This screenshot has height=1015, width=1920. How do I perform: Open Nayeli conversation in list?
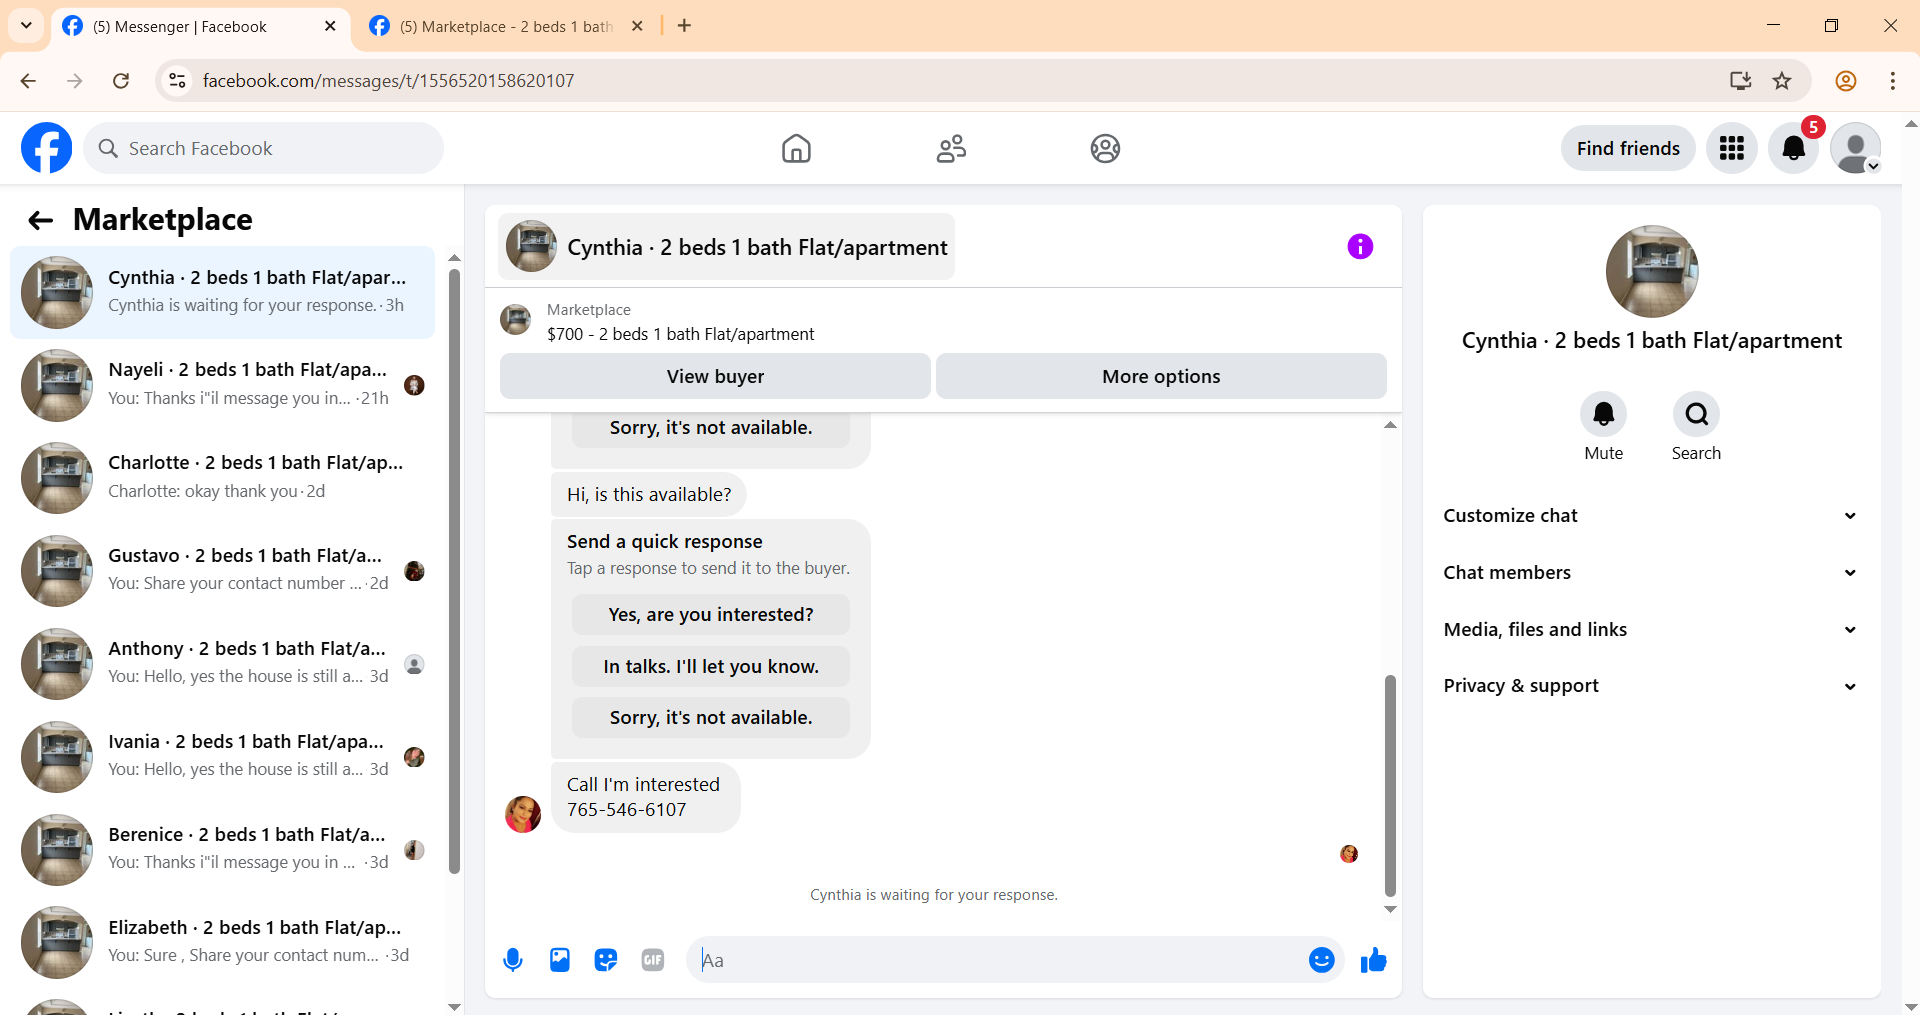coord(223,385)
